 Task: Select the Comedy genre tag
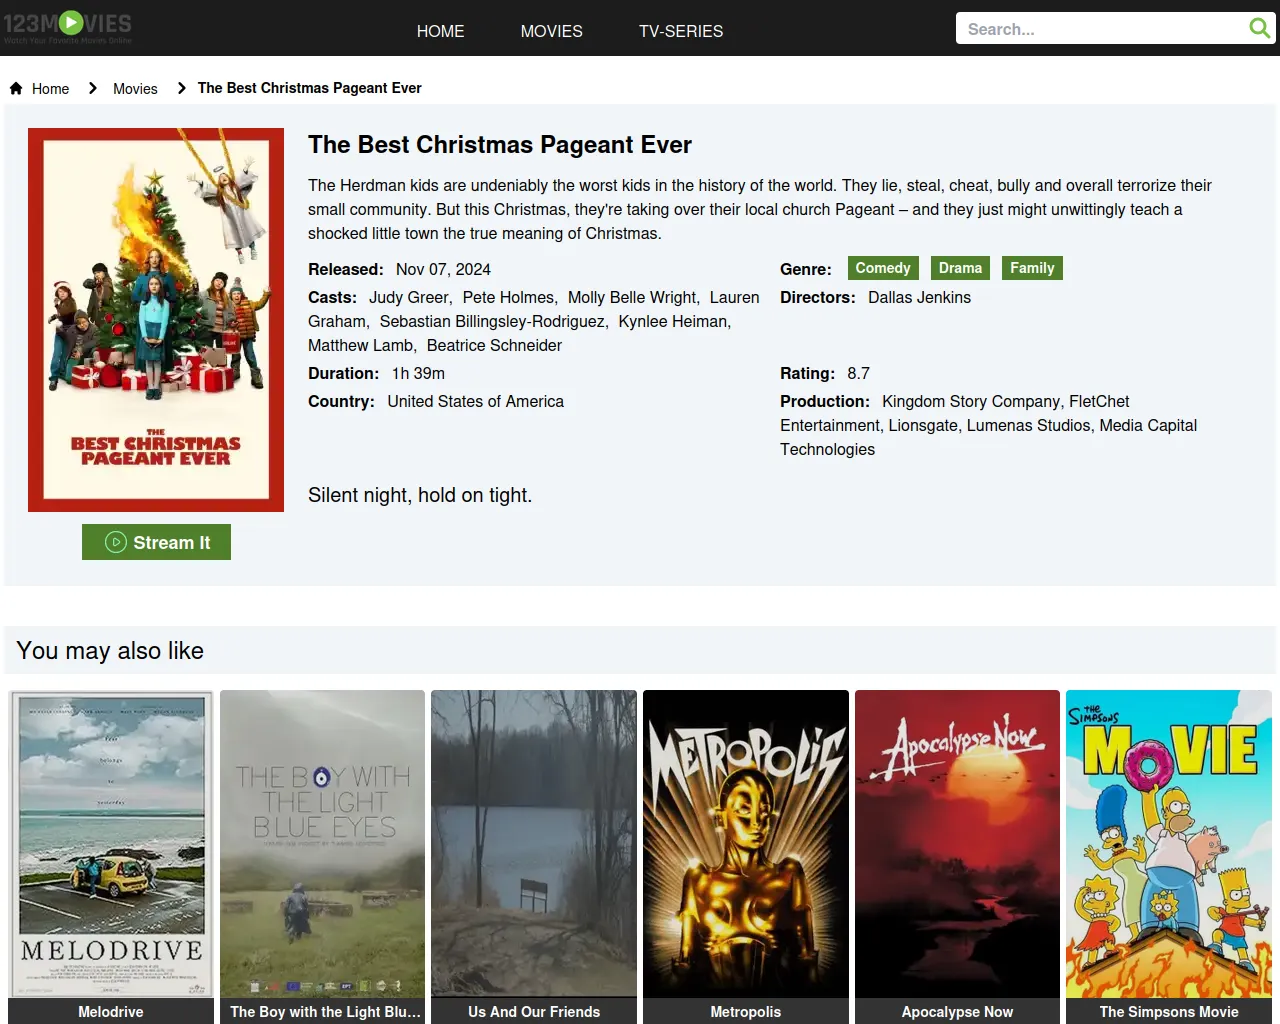882,268
